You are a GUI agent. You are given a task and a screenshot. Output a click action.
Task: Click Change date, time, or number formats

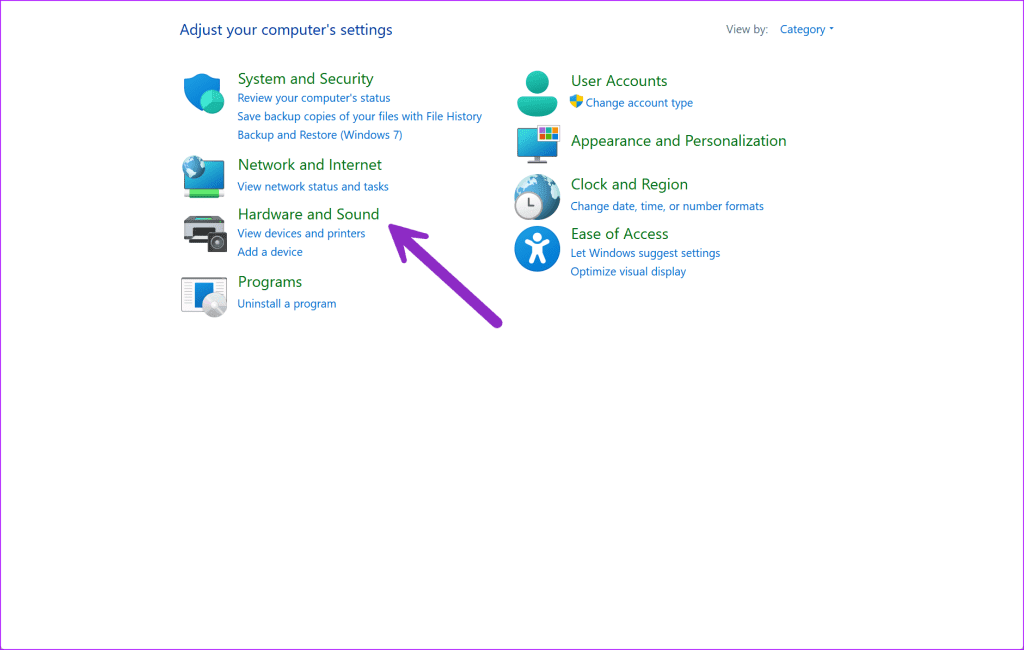tap(668, 206)
